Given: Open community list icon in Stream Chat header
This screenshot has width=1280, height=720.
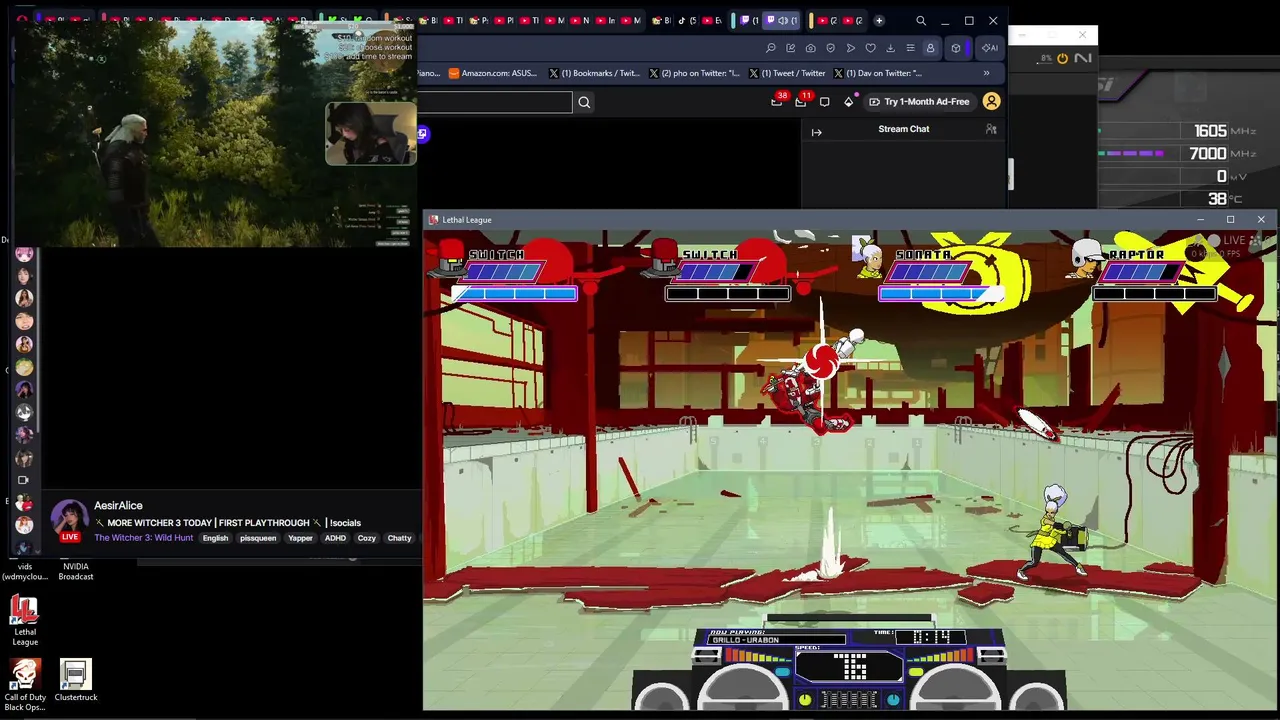Looking at the screenshot, I should (x=991, y=129).
